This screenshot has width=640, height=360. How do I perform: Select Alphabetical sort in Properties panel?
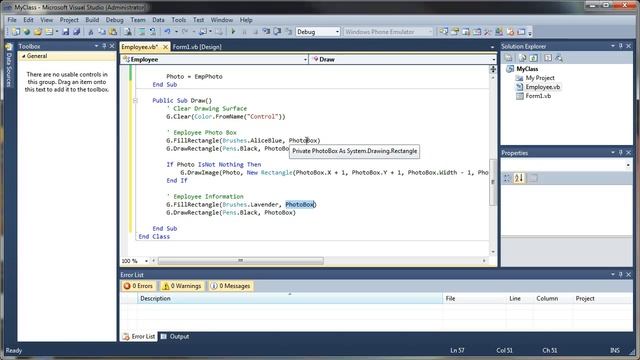pos(519,178)
